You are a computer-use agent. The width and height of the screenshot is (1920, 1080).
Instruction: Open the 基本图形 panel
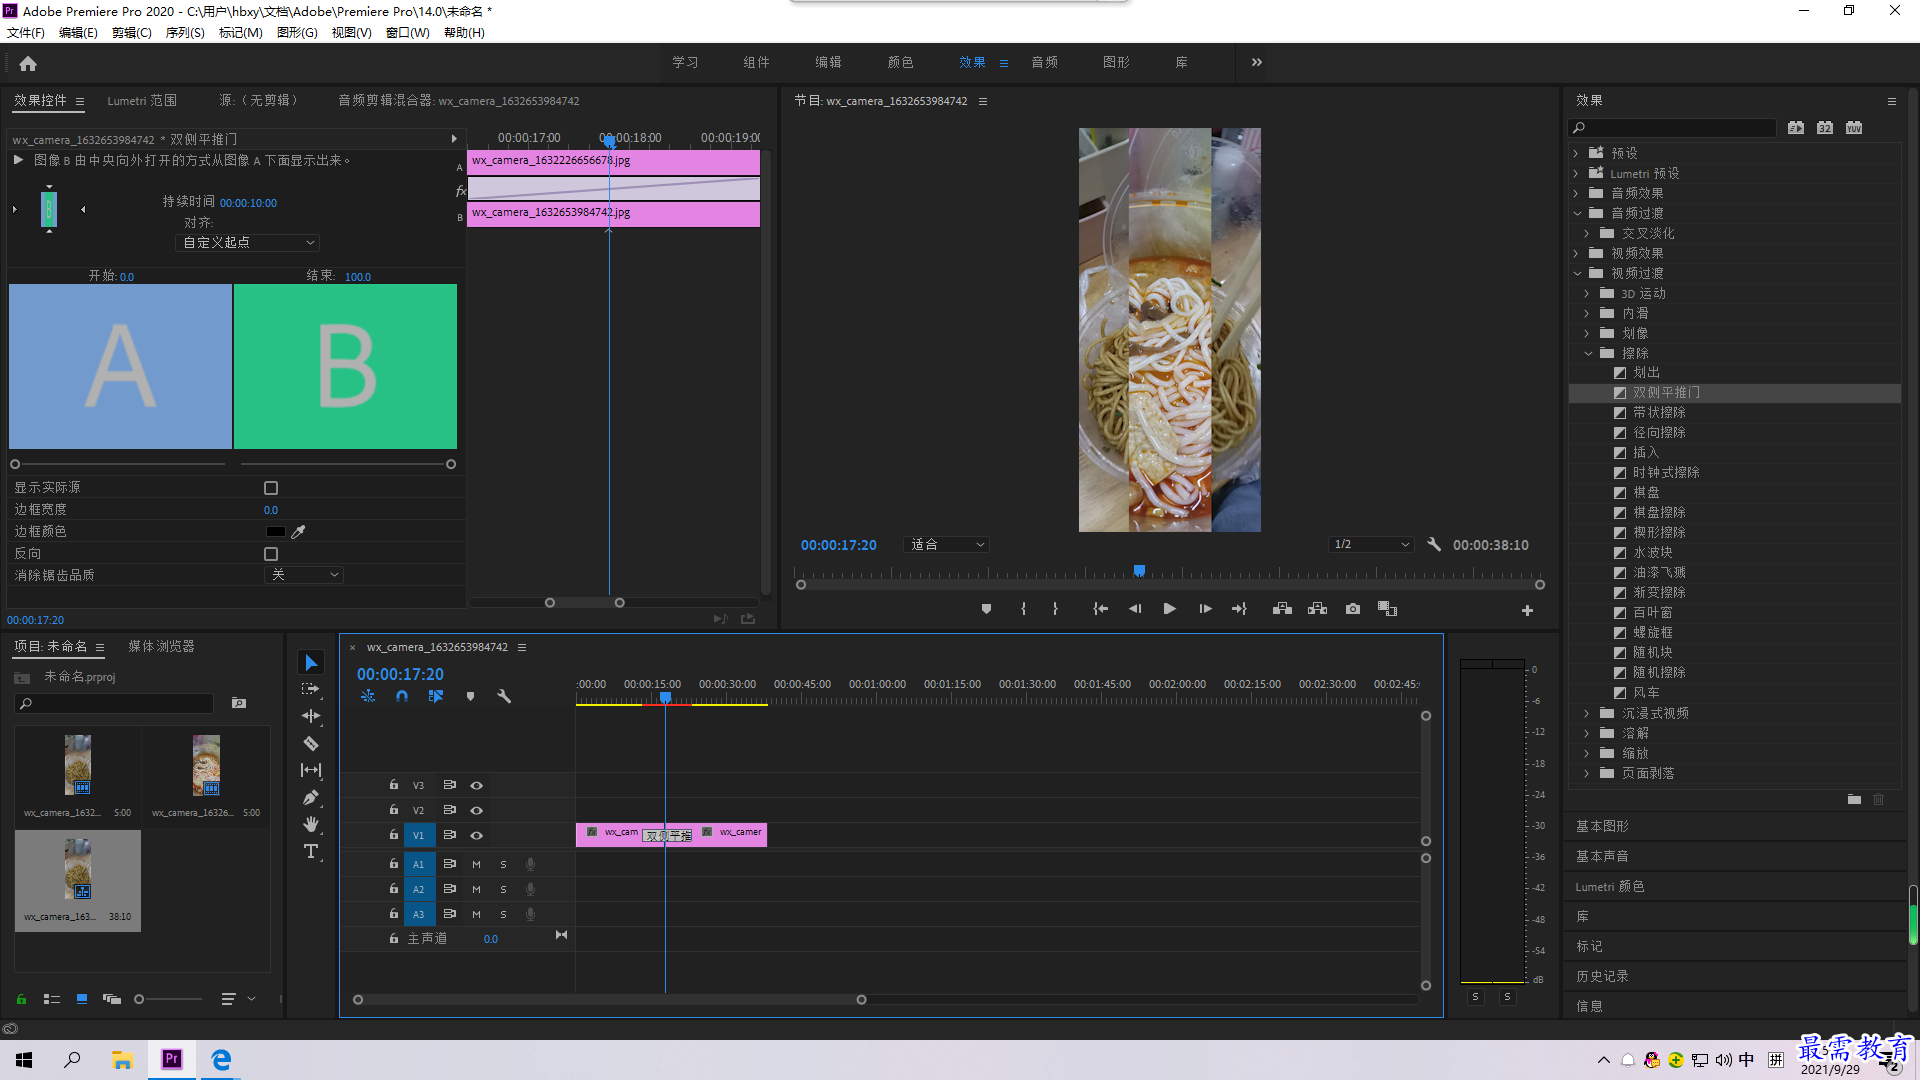point(1602,826)
